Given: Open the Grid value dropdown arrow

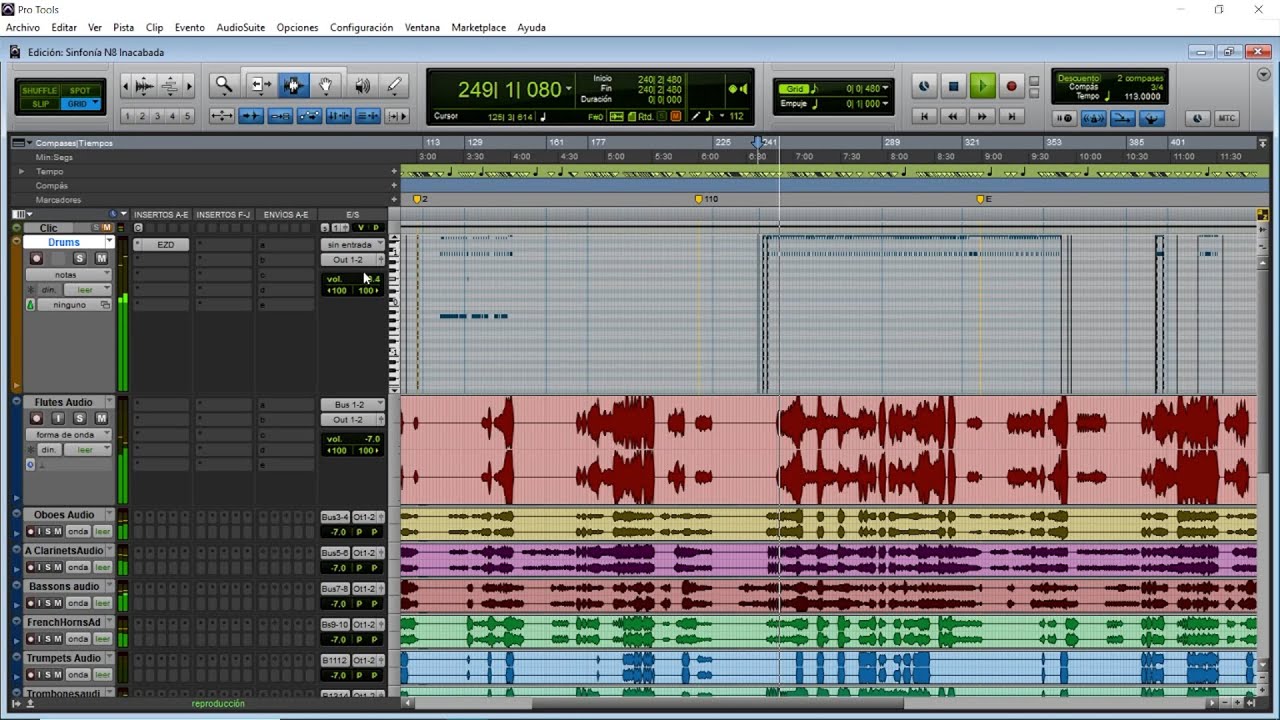Looking at the screenshot, I should [x=885, y=89].
